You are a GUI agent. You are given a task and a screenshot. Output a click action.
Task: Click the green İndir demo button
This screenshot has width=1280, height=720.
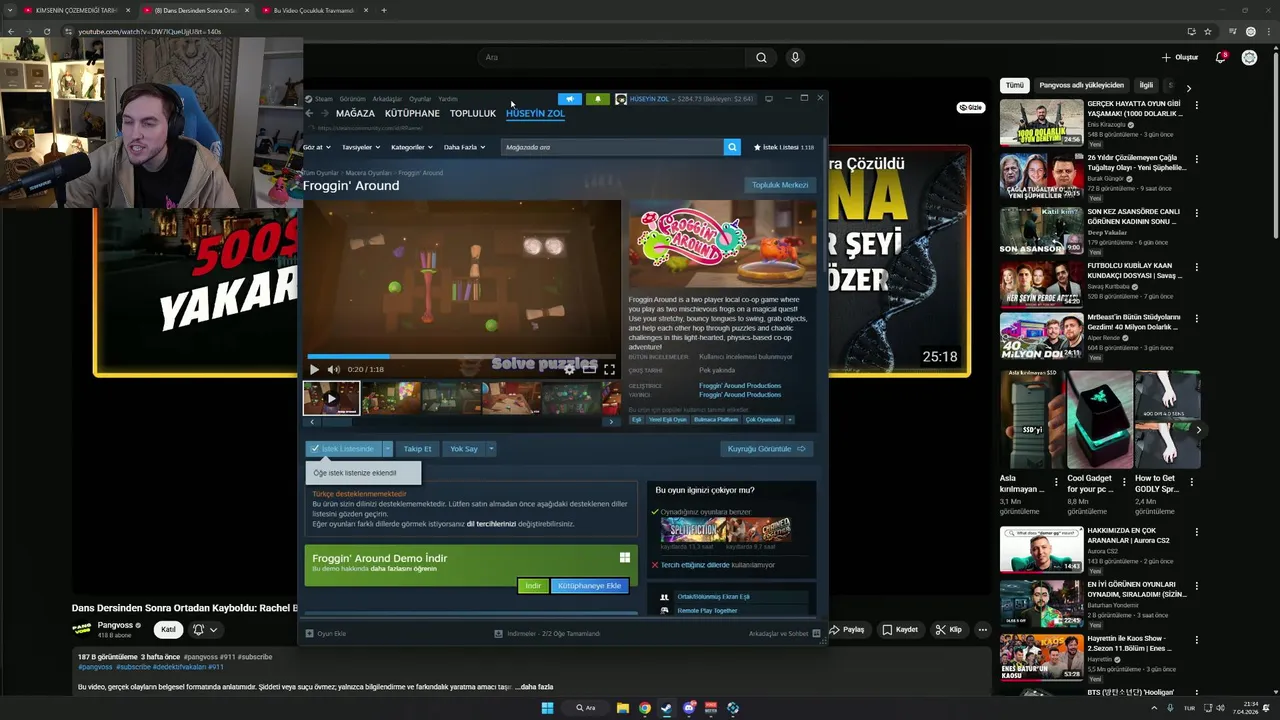tap(533, 586)
